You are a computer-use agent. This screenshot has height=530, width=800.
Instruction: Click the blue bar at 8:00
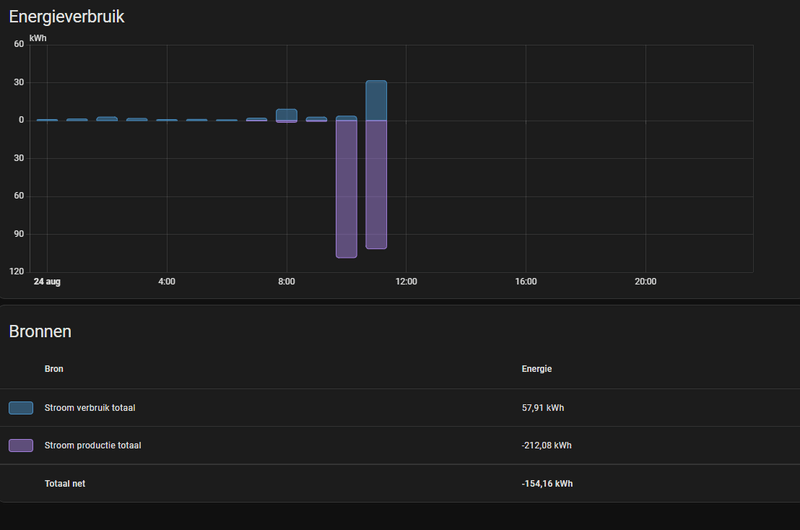287,115
